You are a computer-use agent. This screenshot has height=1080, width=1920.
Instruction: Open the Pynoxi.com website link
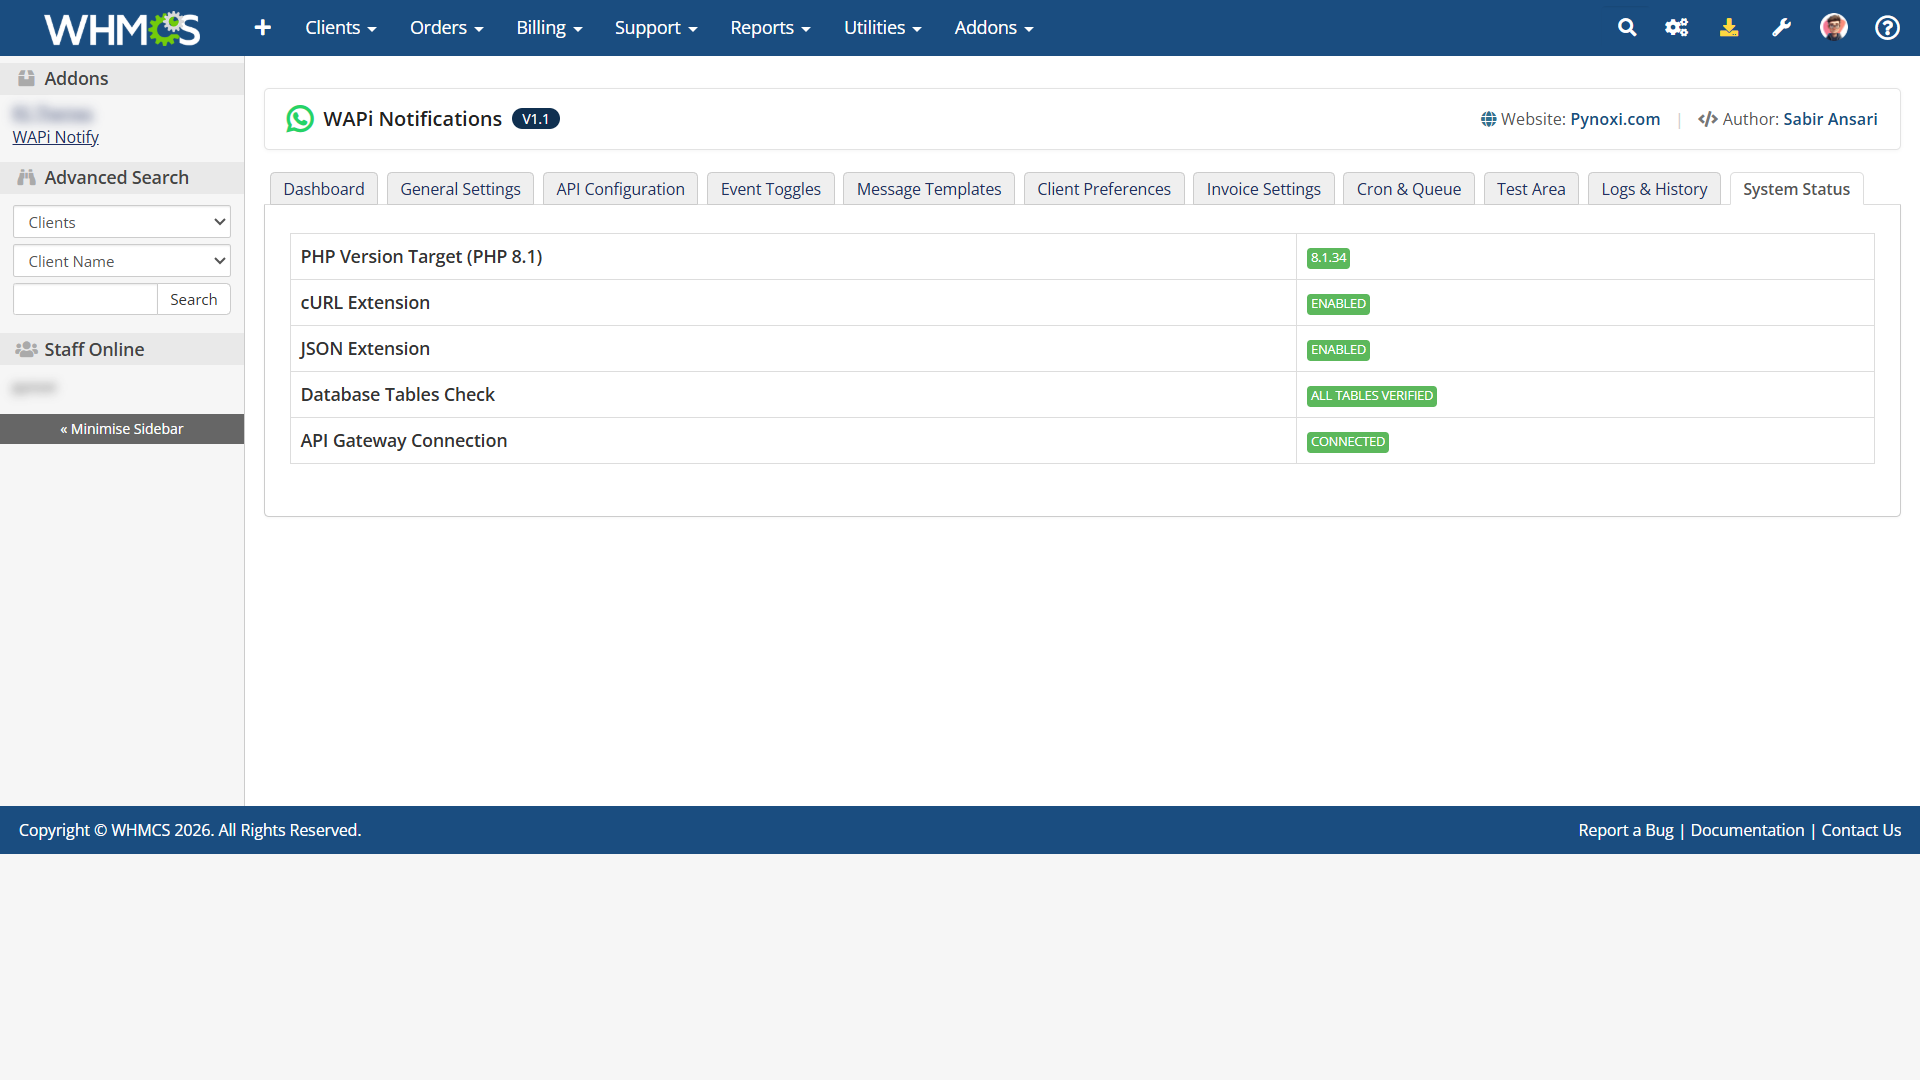(1615, 119)
